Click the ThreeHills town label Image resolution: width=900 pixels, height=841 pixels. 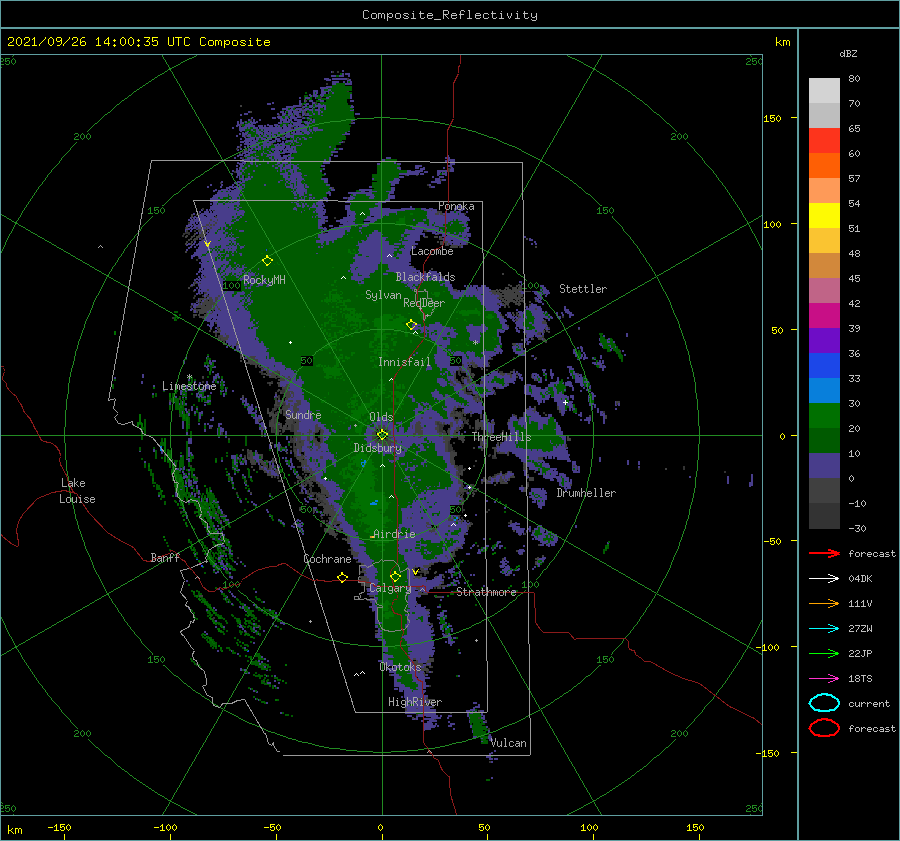[x=501, y=437]
